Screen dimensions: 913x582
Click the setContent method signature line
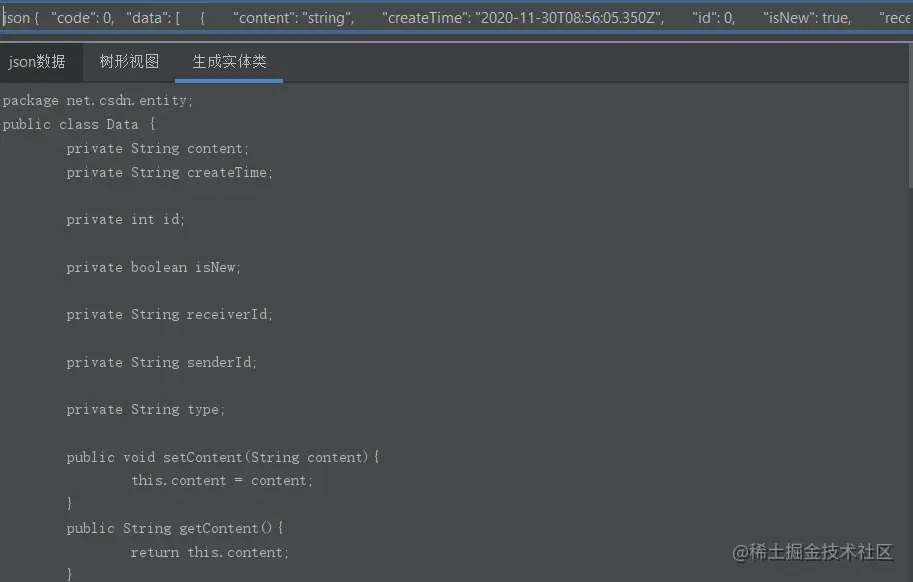click(223, 457)
